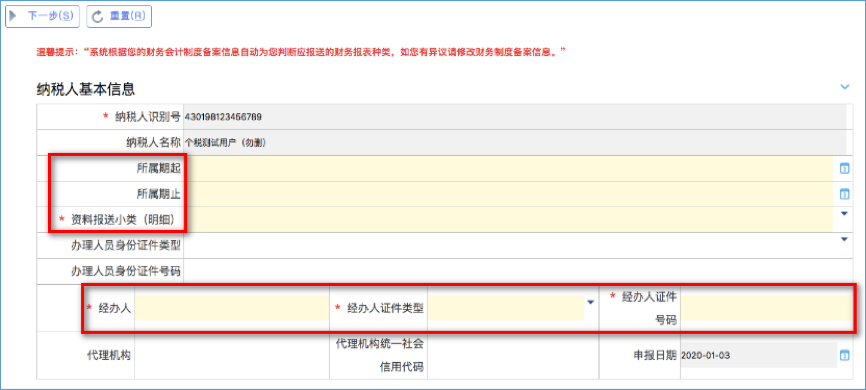Open calendar icon for 所属期止
866x390 pixels.
pyautogui.click(x=844, y=194)
